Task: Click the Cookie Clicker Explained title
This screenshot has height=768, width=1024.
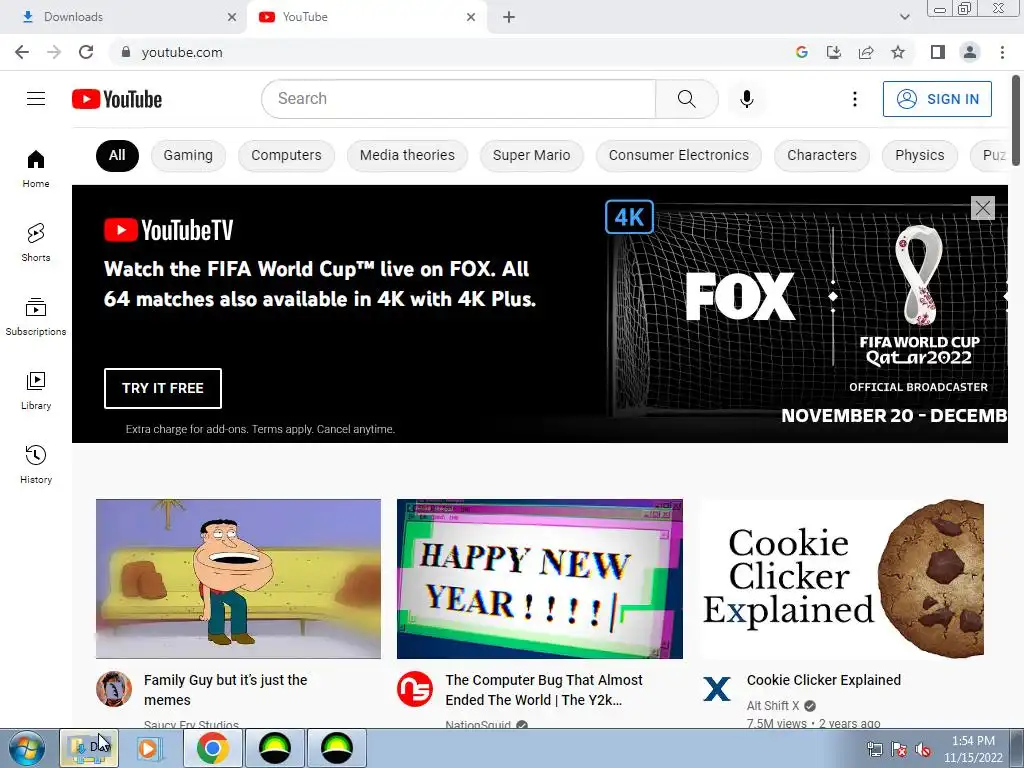Action: click(x=824, y=680)
